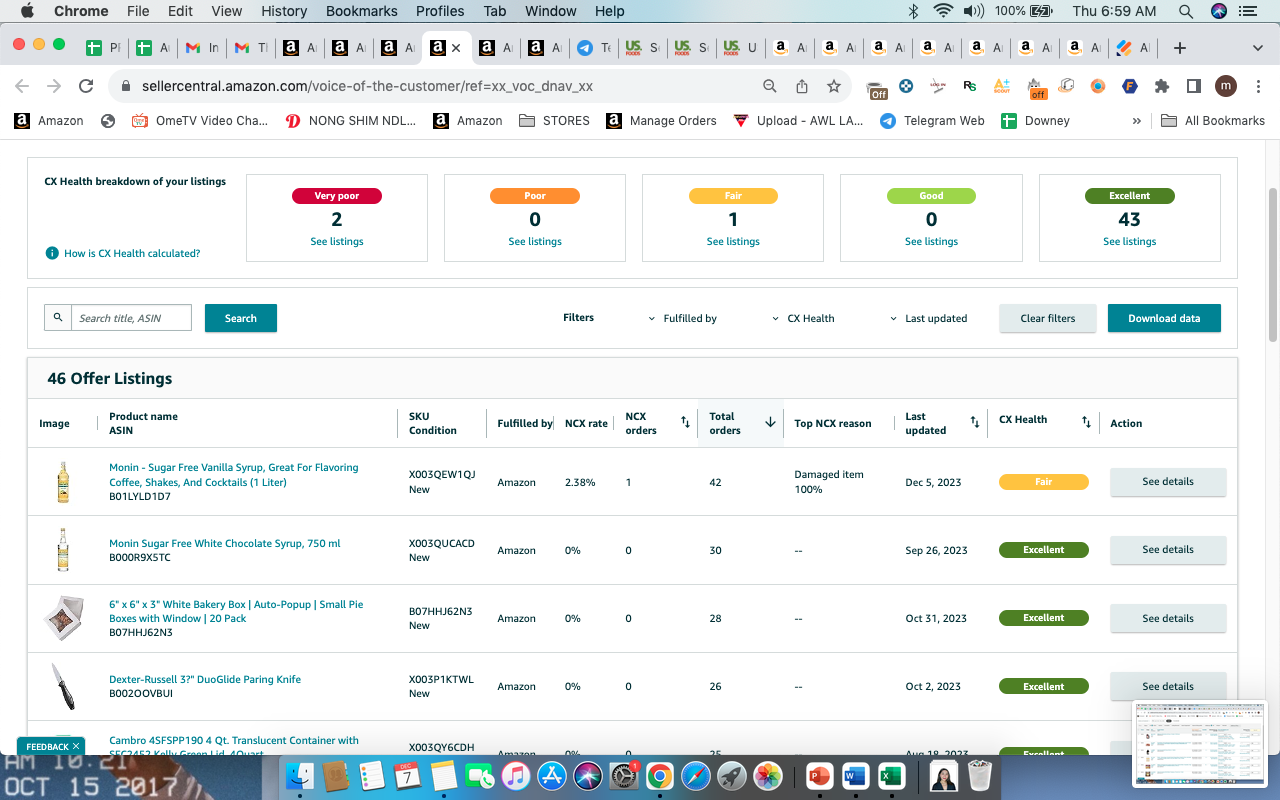See listings under Very poor
The width and height of the screenshot is (1280, 800).
[x=337, y=241]
